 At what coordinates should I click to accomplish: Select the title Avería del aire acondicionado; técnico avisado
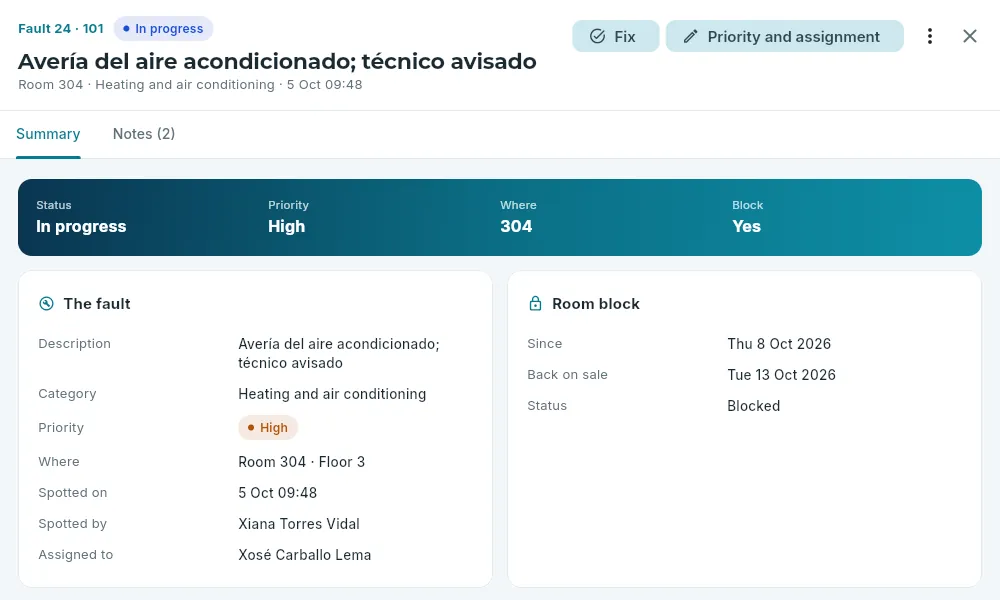(x=277, y=61)
